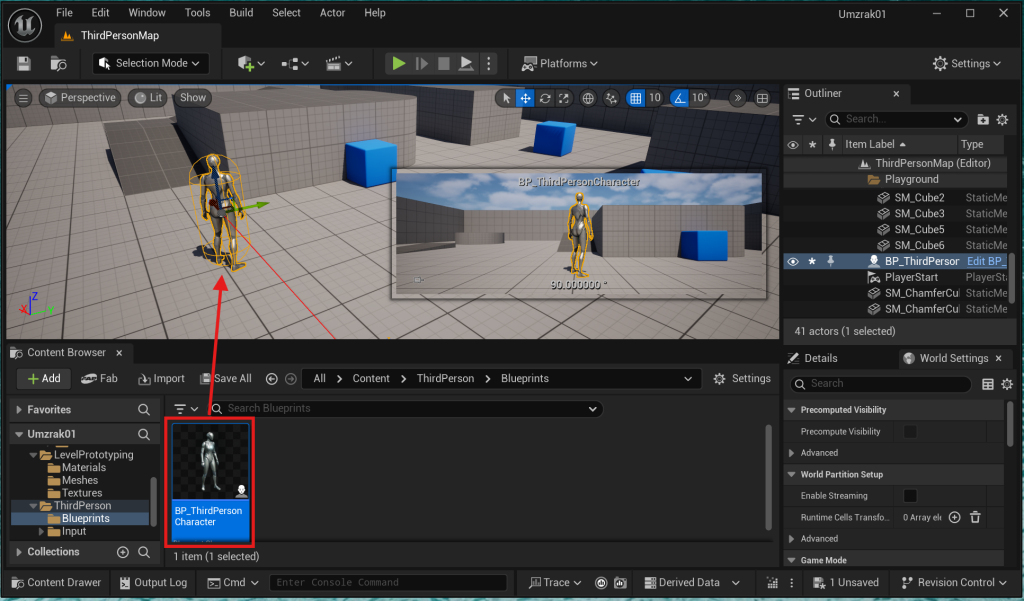Image resolution: width=1024 pixels, height=601 pixels.
Task: Activate the Rotate gizmo tool
Action: click(545, 98)
